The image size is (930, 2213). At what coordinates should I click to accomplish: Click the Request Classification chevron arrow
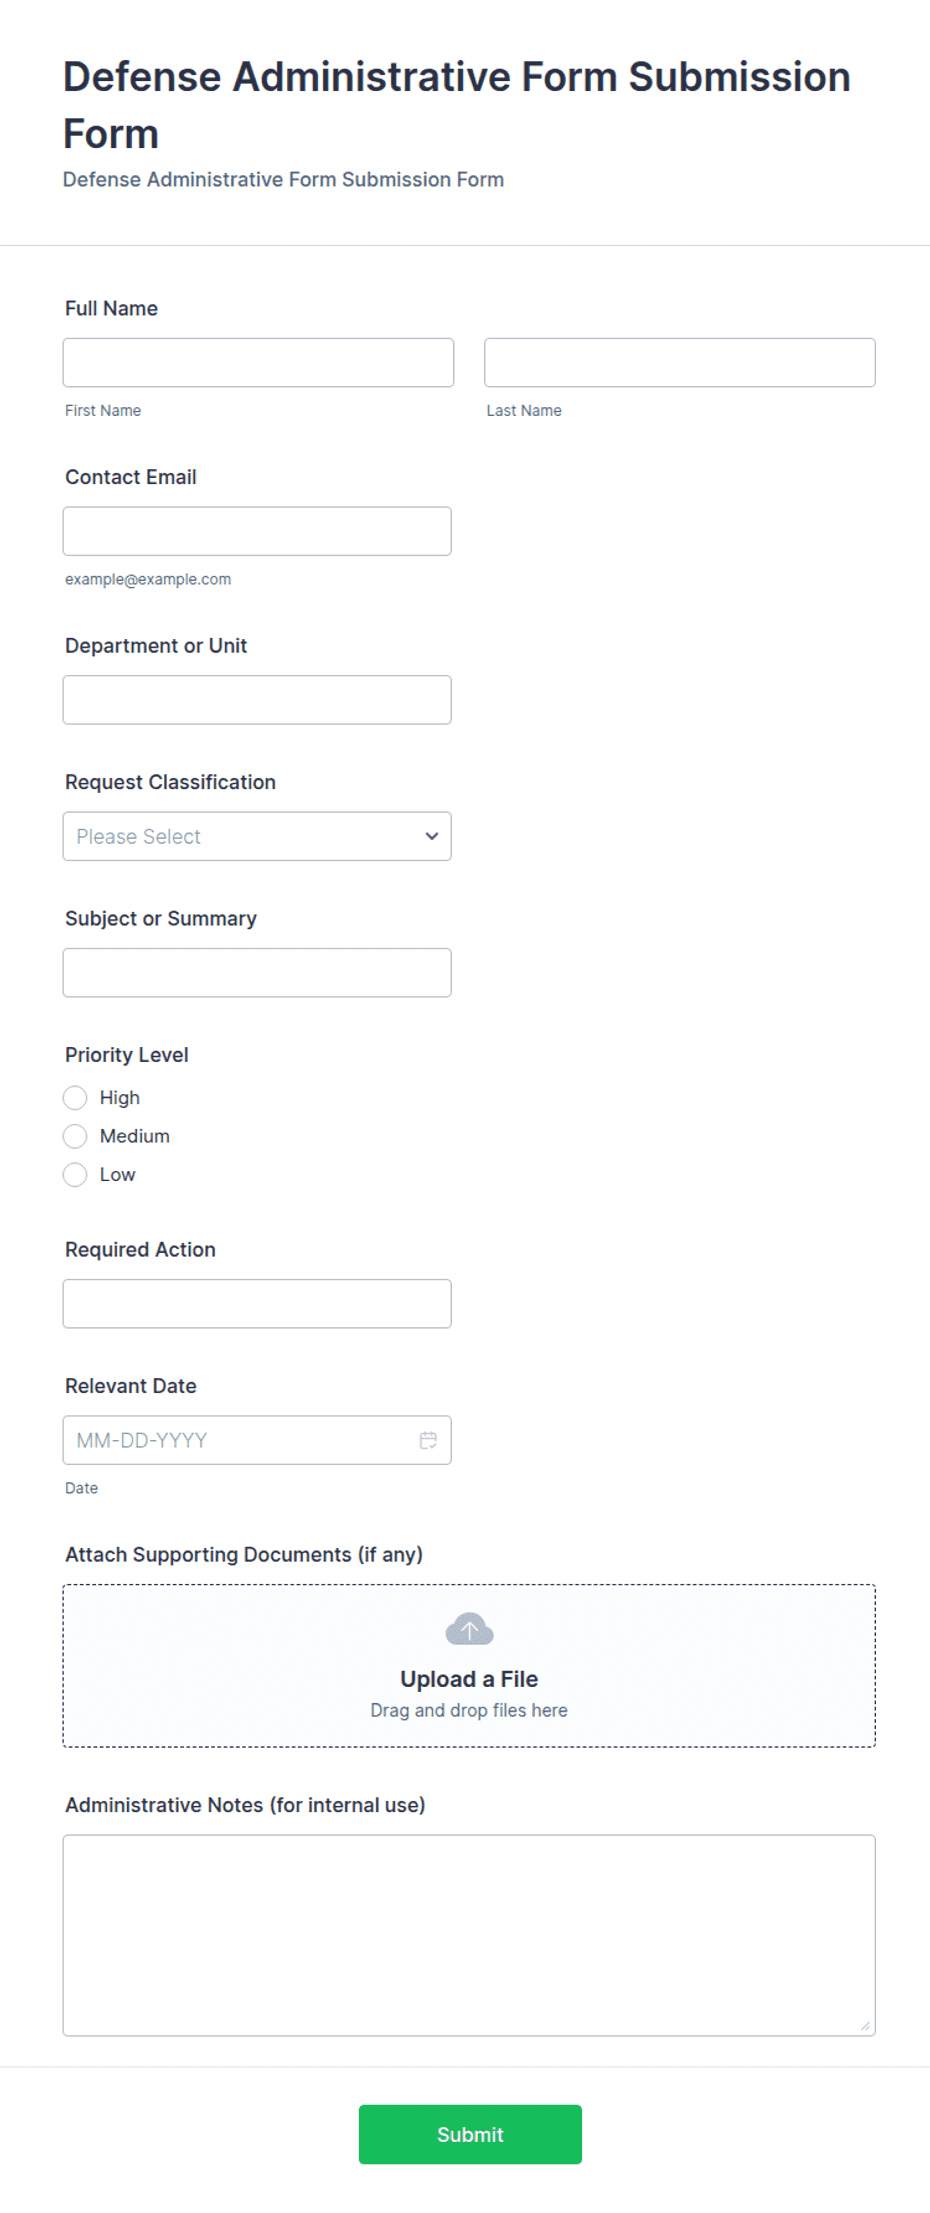point(432,836)
